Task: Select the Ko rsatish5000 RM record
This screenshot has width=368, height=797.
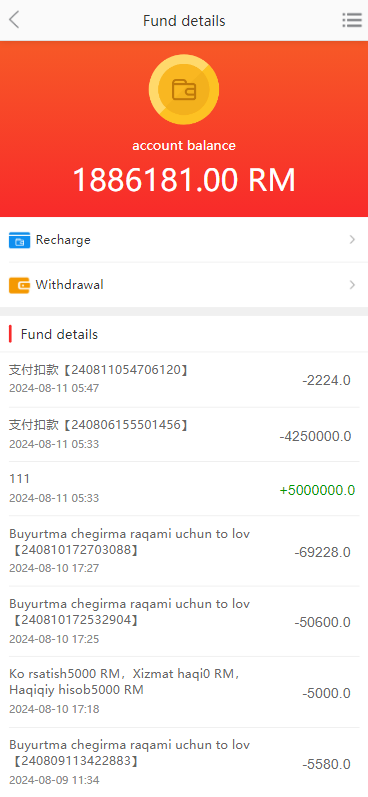Action: [184, 692]
